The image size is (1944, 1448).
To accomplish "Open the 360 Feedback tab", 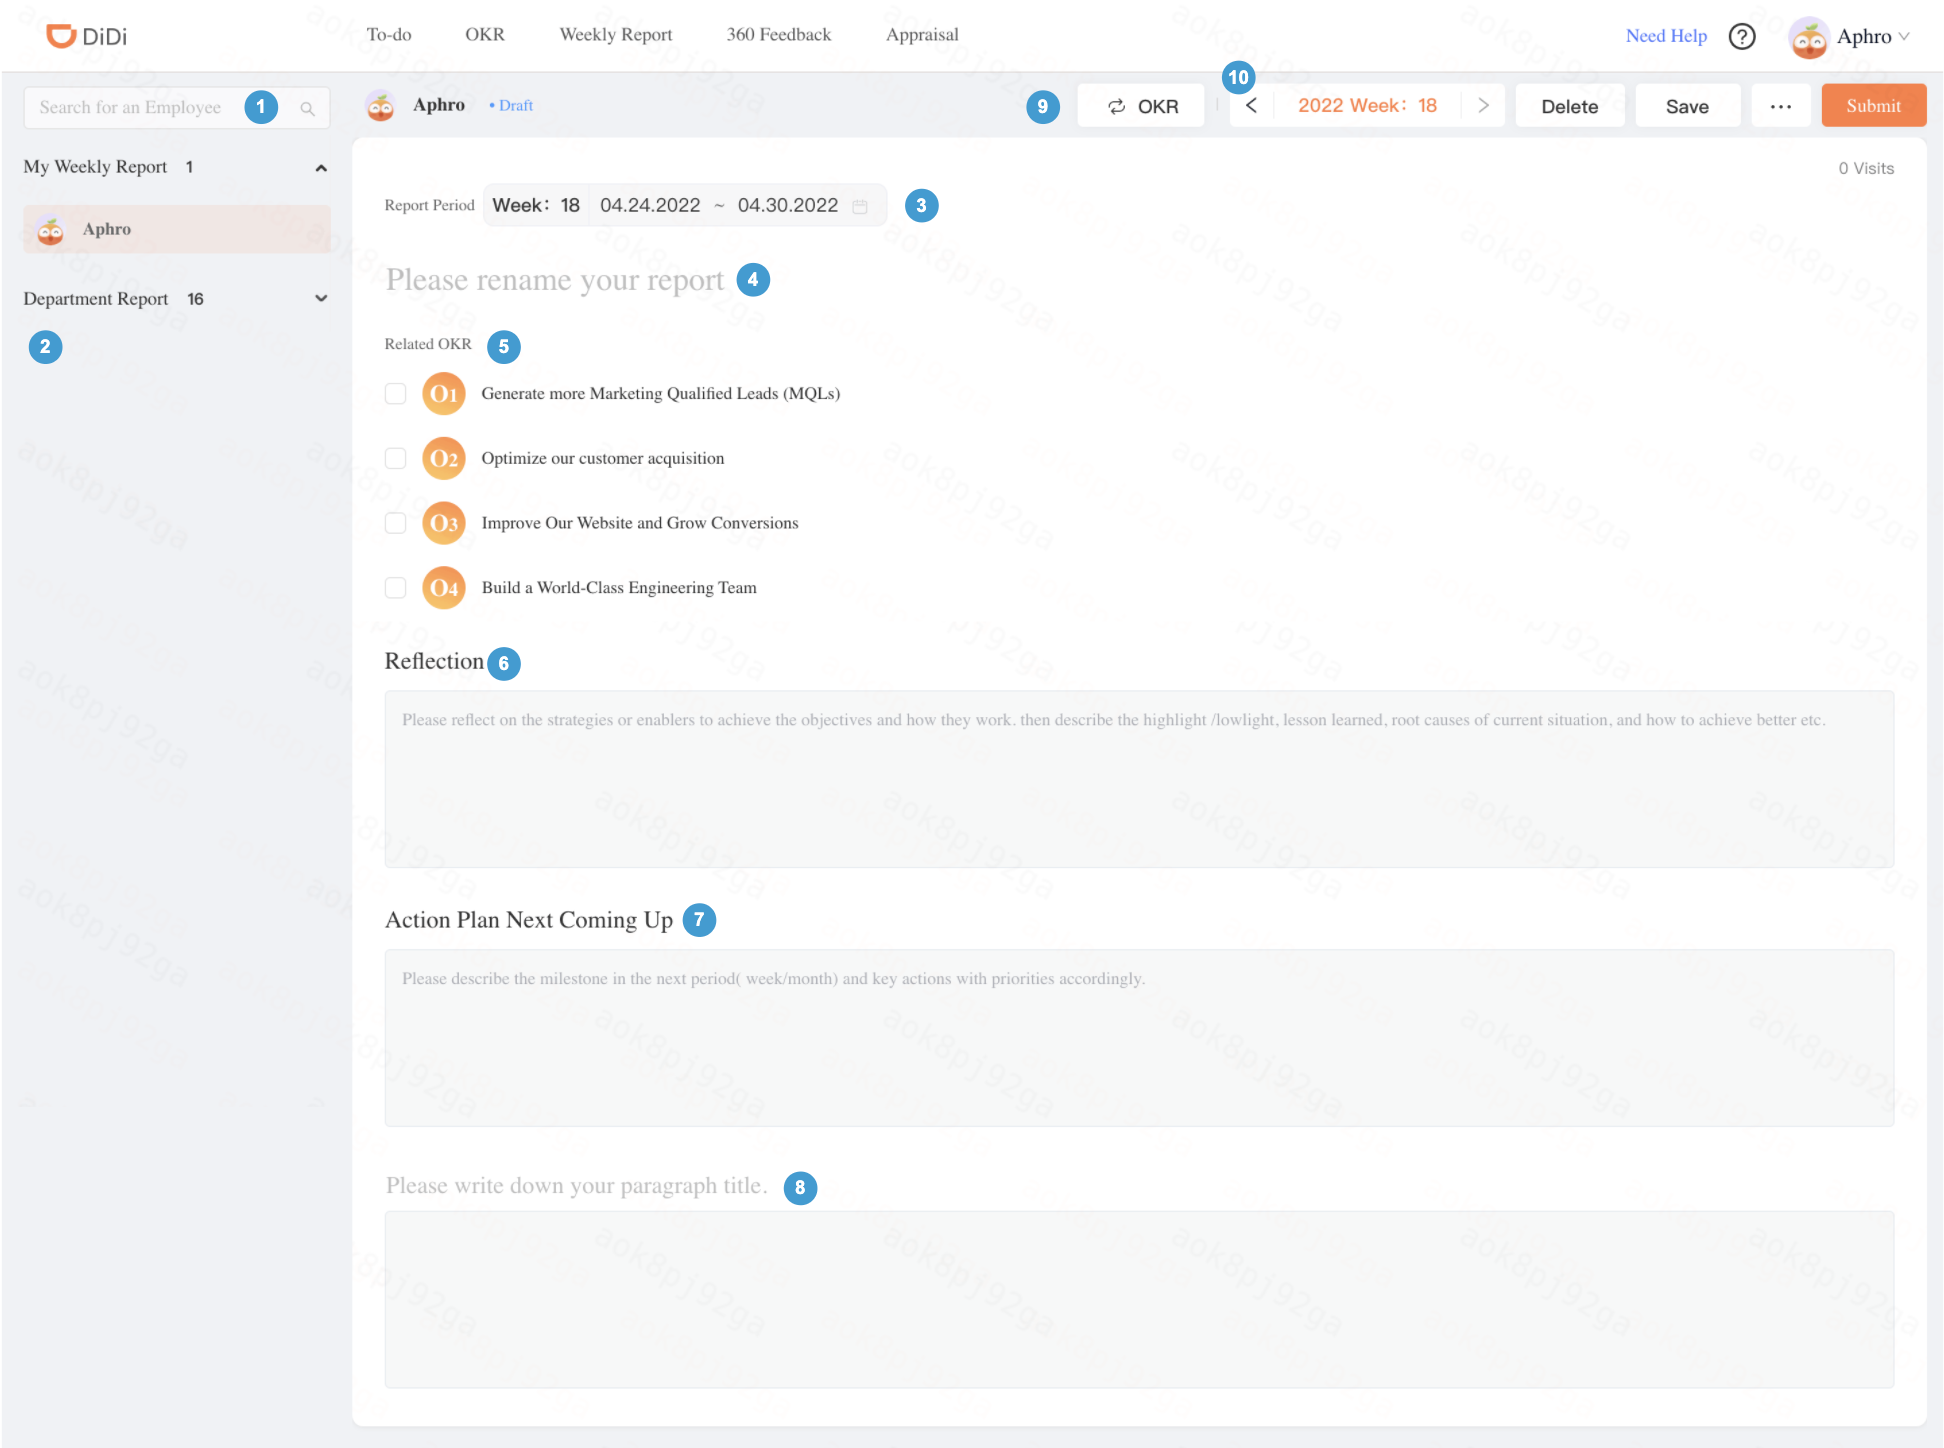I will point(779,34).
